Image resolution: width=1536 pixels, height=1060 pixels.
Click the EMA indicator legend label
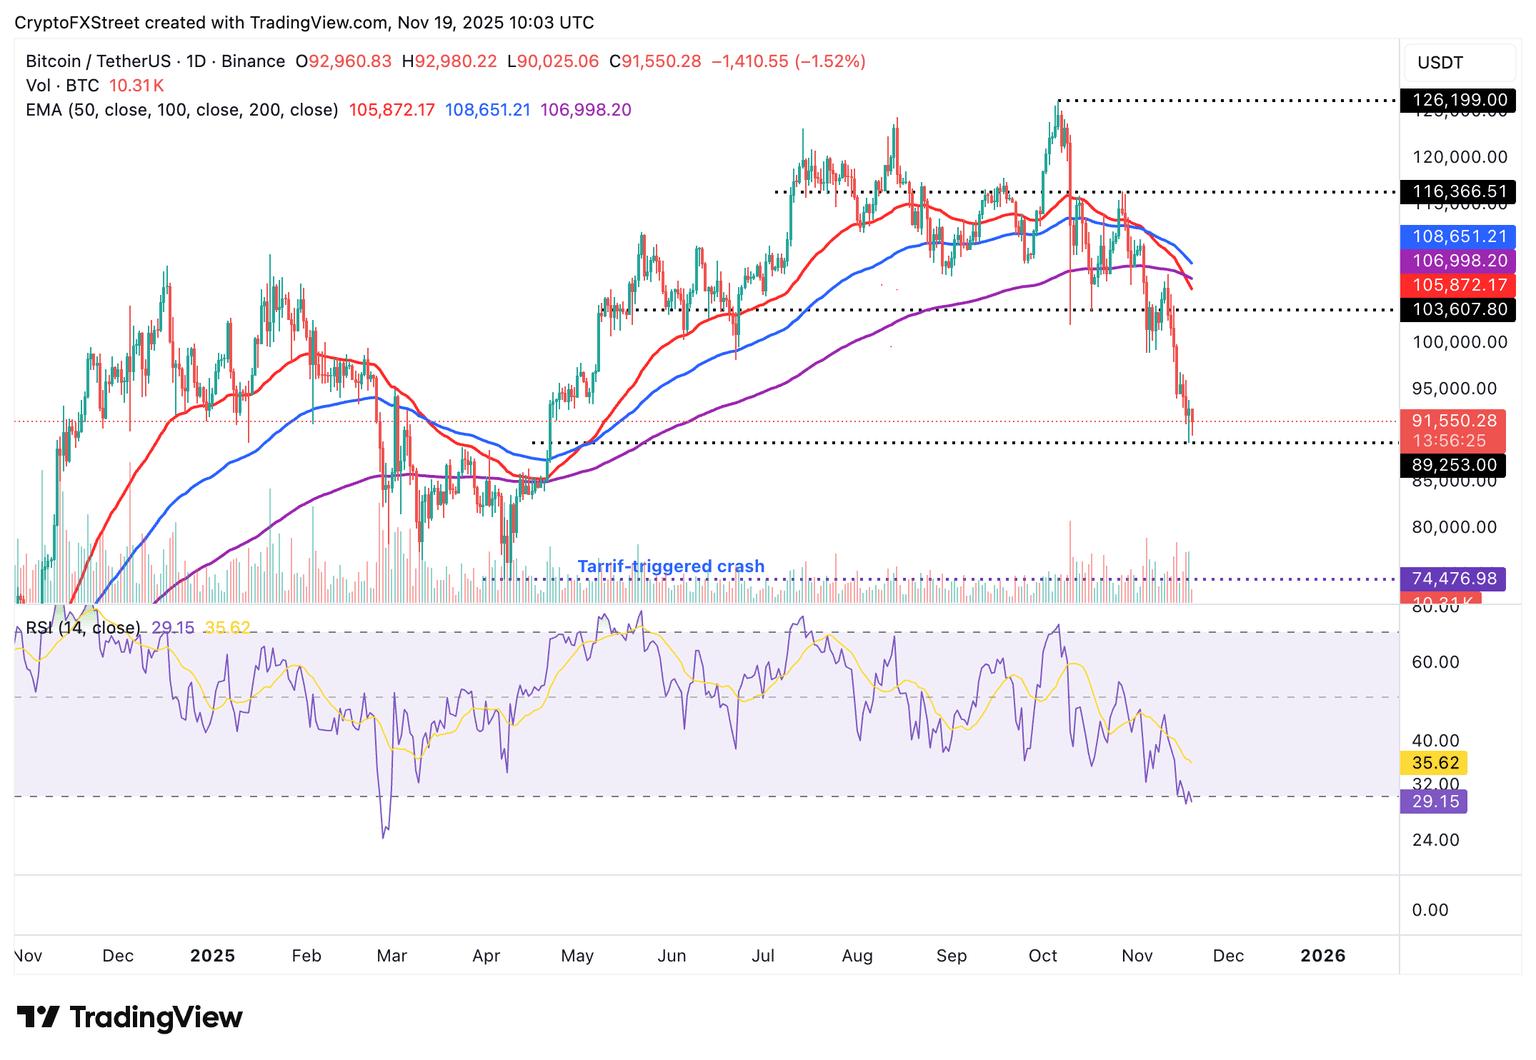tap(182, 110)
